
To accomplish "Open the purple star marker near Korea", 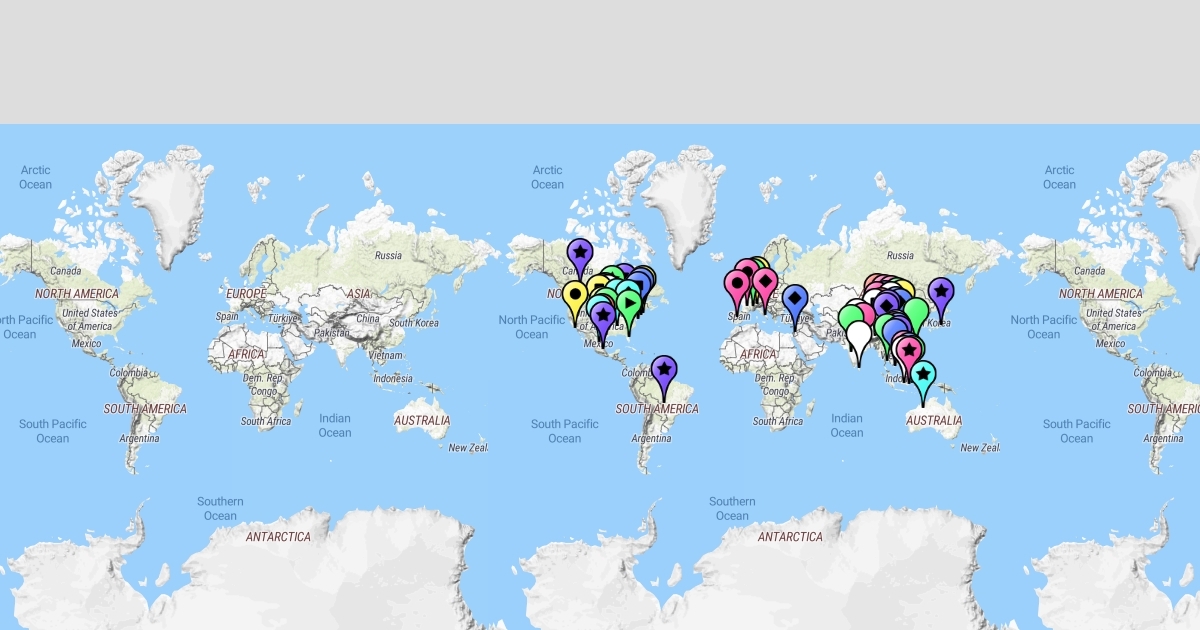I will 940,292.
